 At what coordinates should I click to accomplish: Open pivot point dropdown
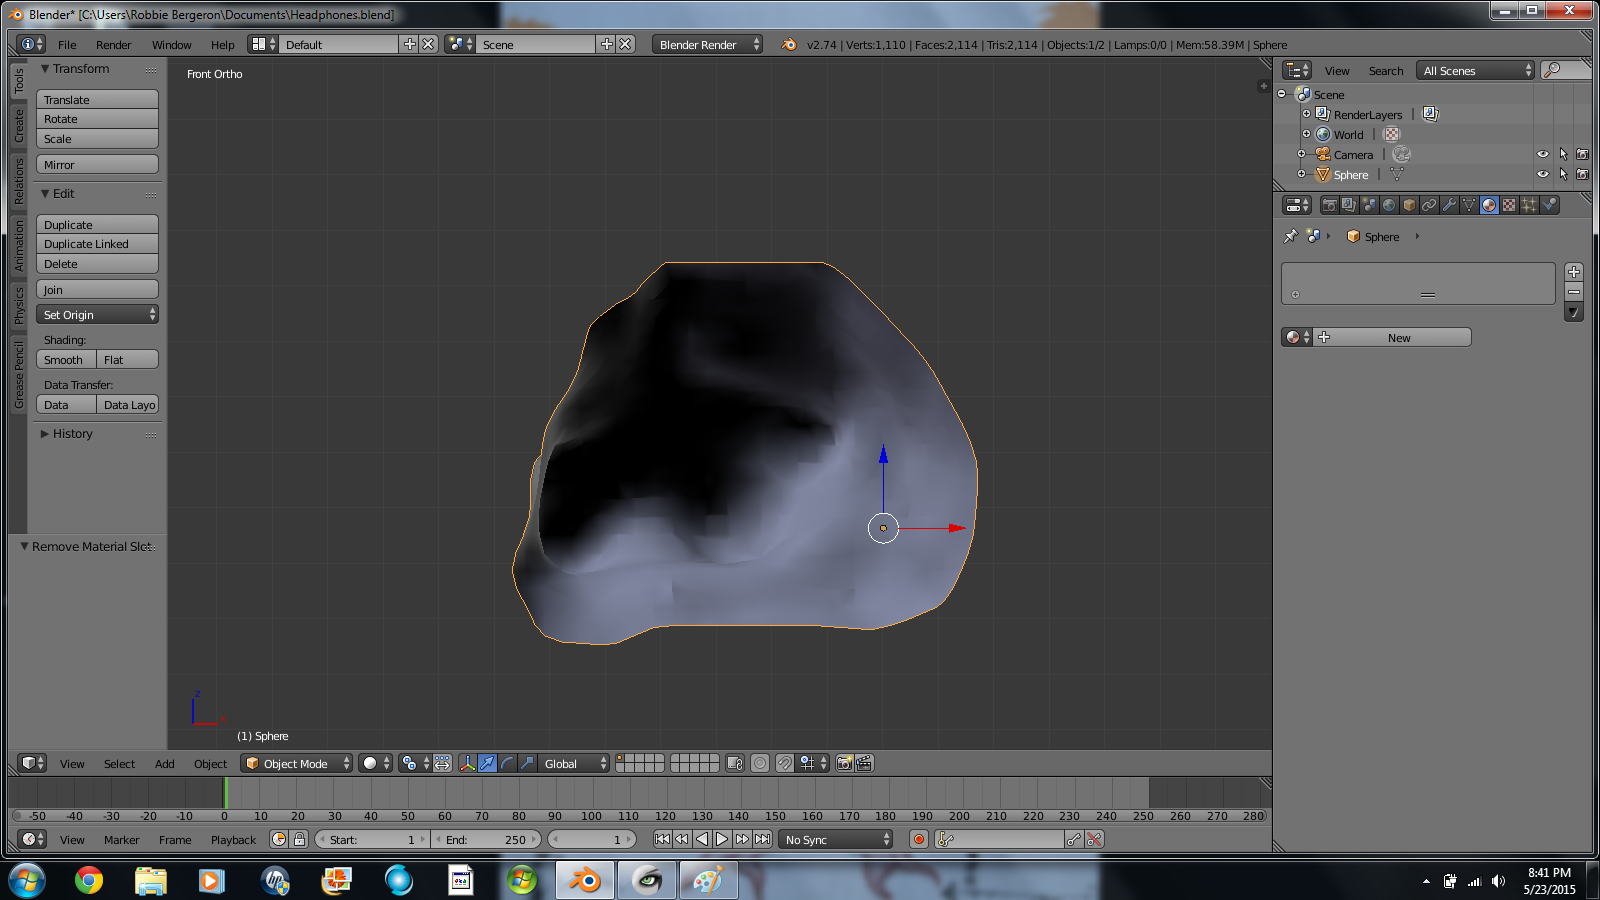point(414,763)
